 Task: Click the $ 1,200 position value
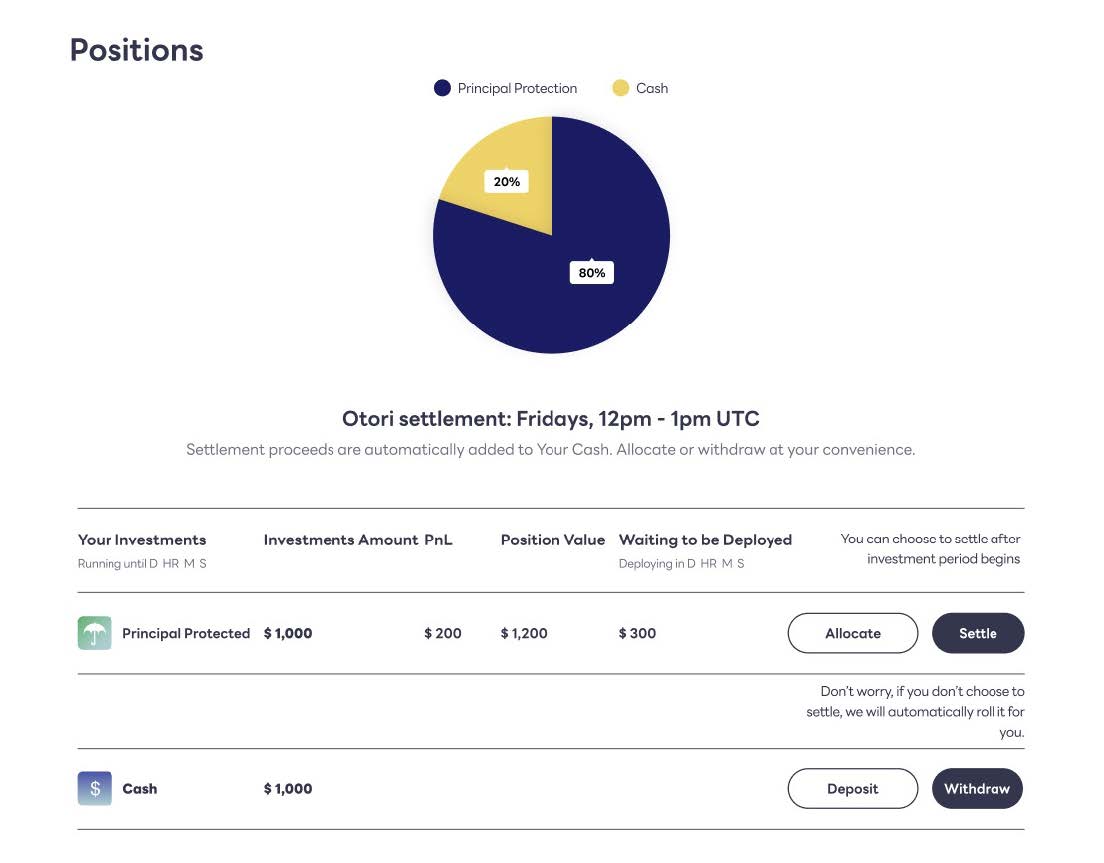(x=524, y=633)
